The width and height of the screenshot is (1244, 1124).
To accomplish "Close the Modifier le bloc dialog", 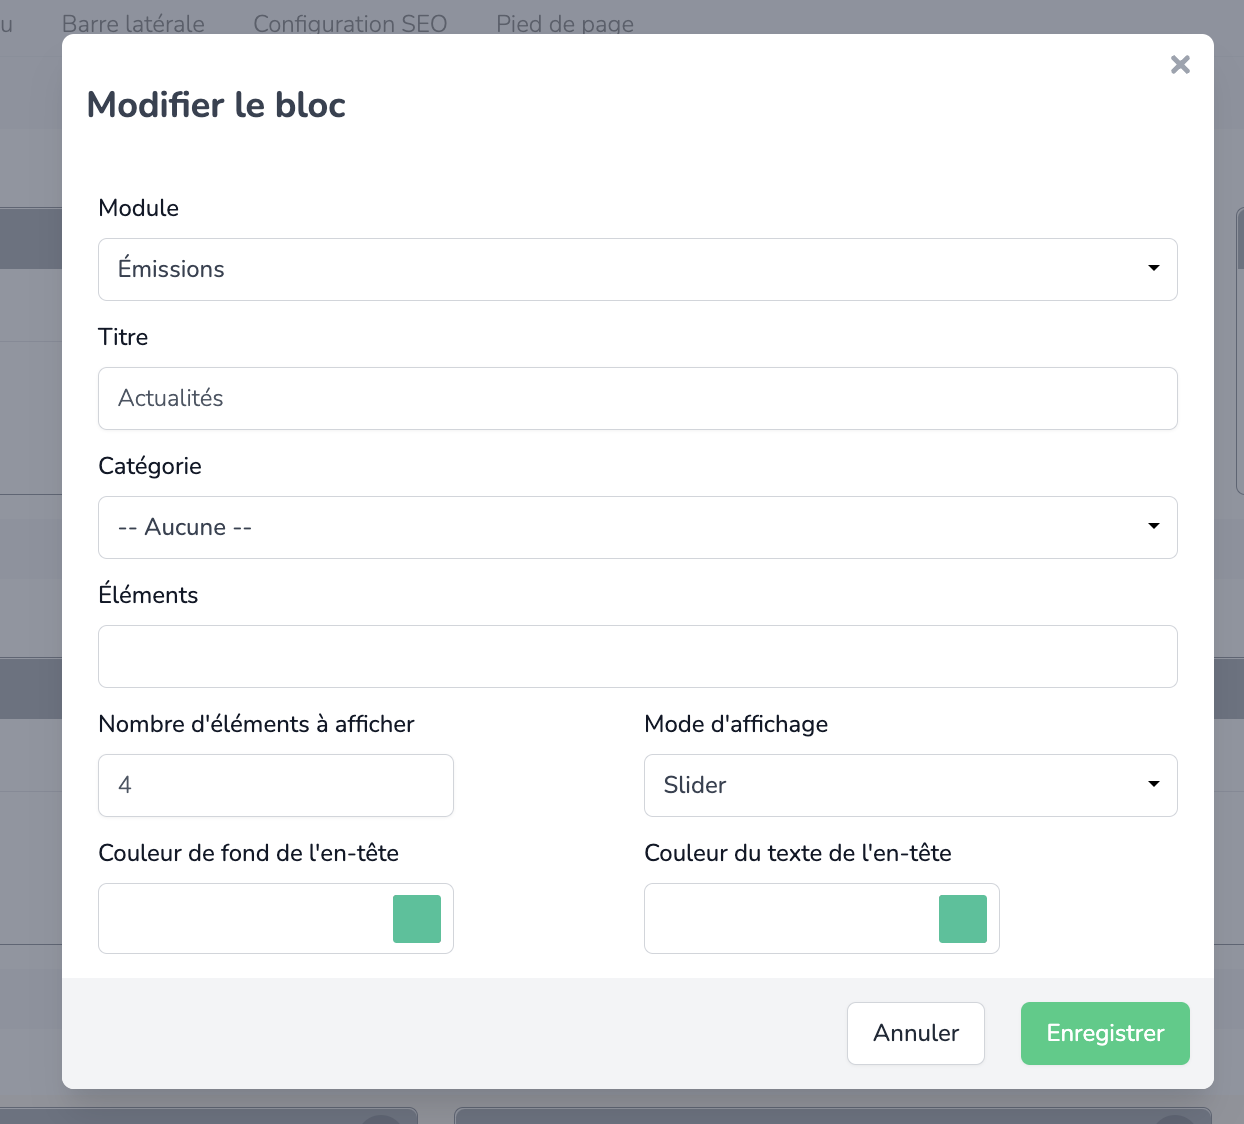I will click(x=1180, y=65).
